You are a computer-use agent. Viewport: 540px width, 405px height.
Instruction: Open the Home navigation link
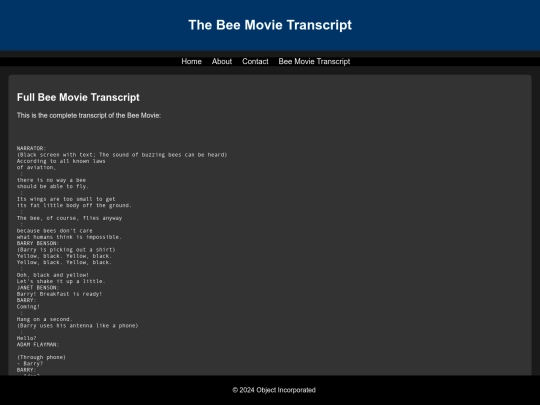191,61
